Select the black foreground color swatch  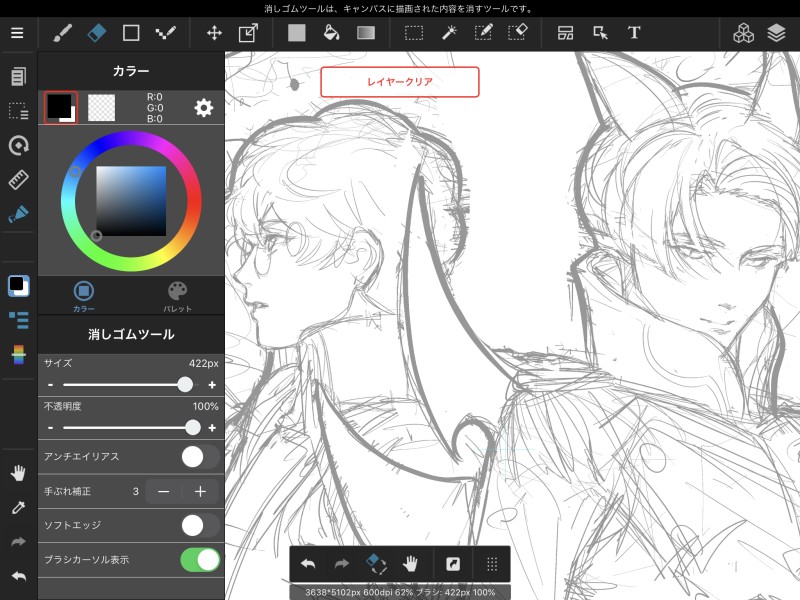[61, 108]
